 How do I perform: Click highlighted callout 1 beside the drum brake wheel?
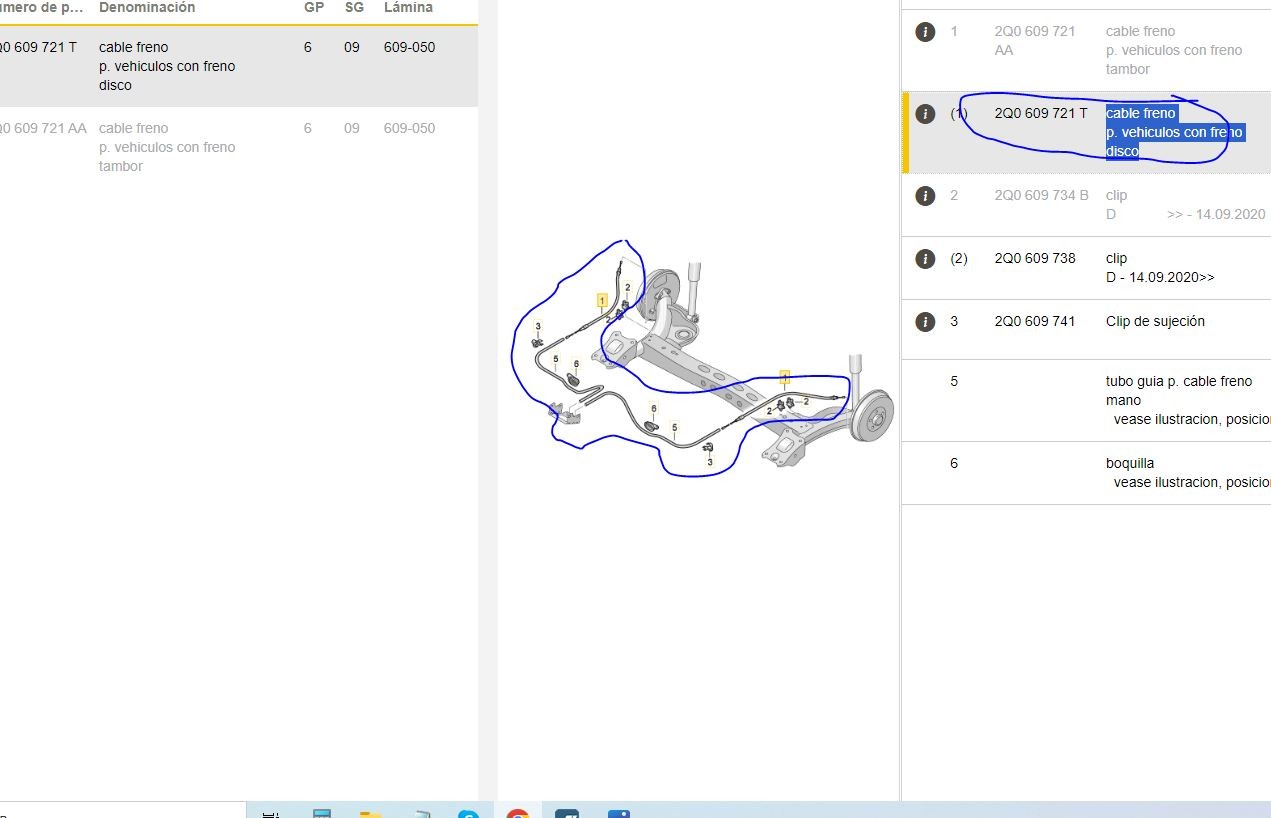[785, 377]
